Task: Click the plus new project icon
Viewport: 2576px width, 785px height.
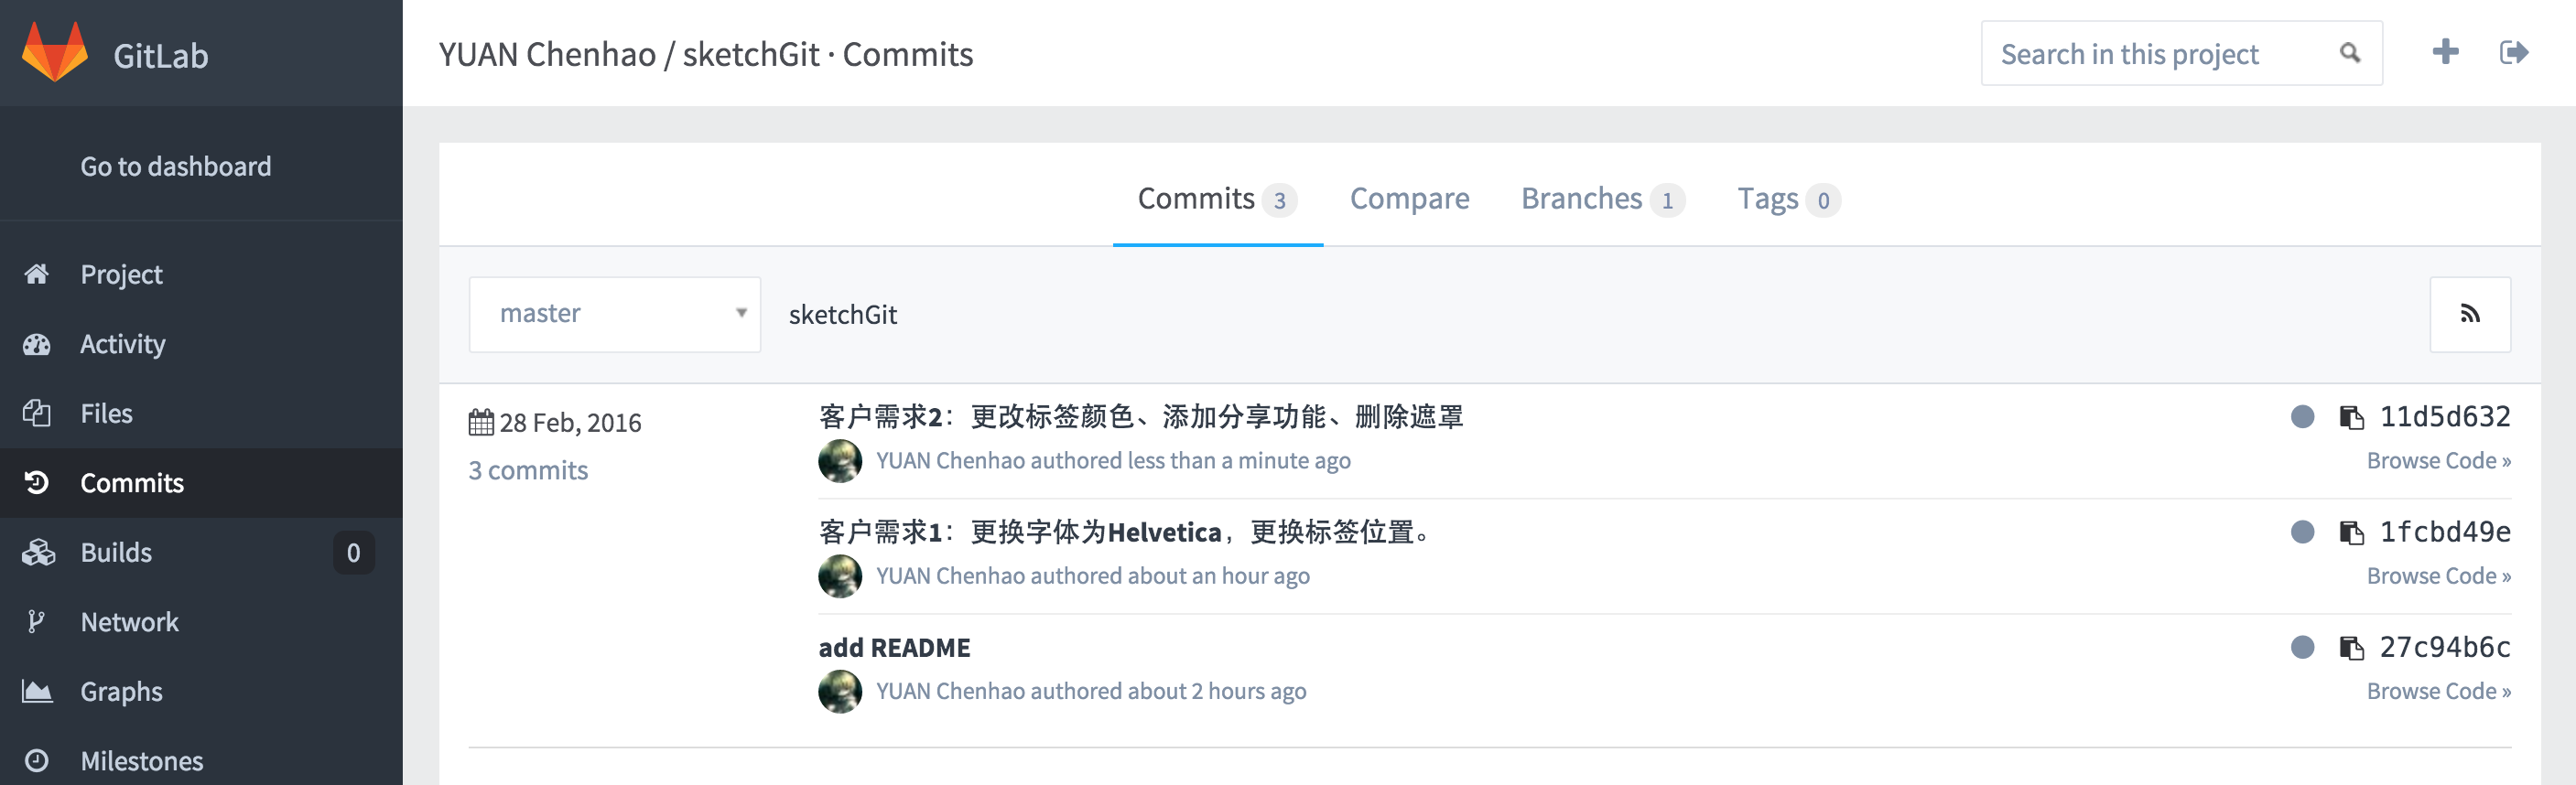Action: (2445, 52)
